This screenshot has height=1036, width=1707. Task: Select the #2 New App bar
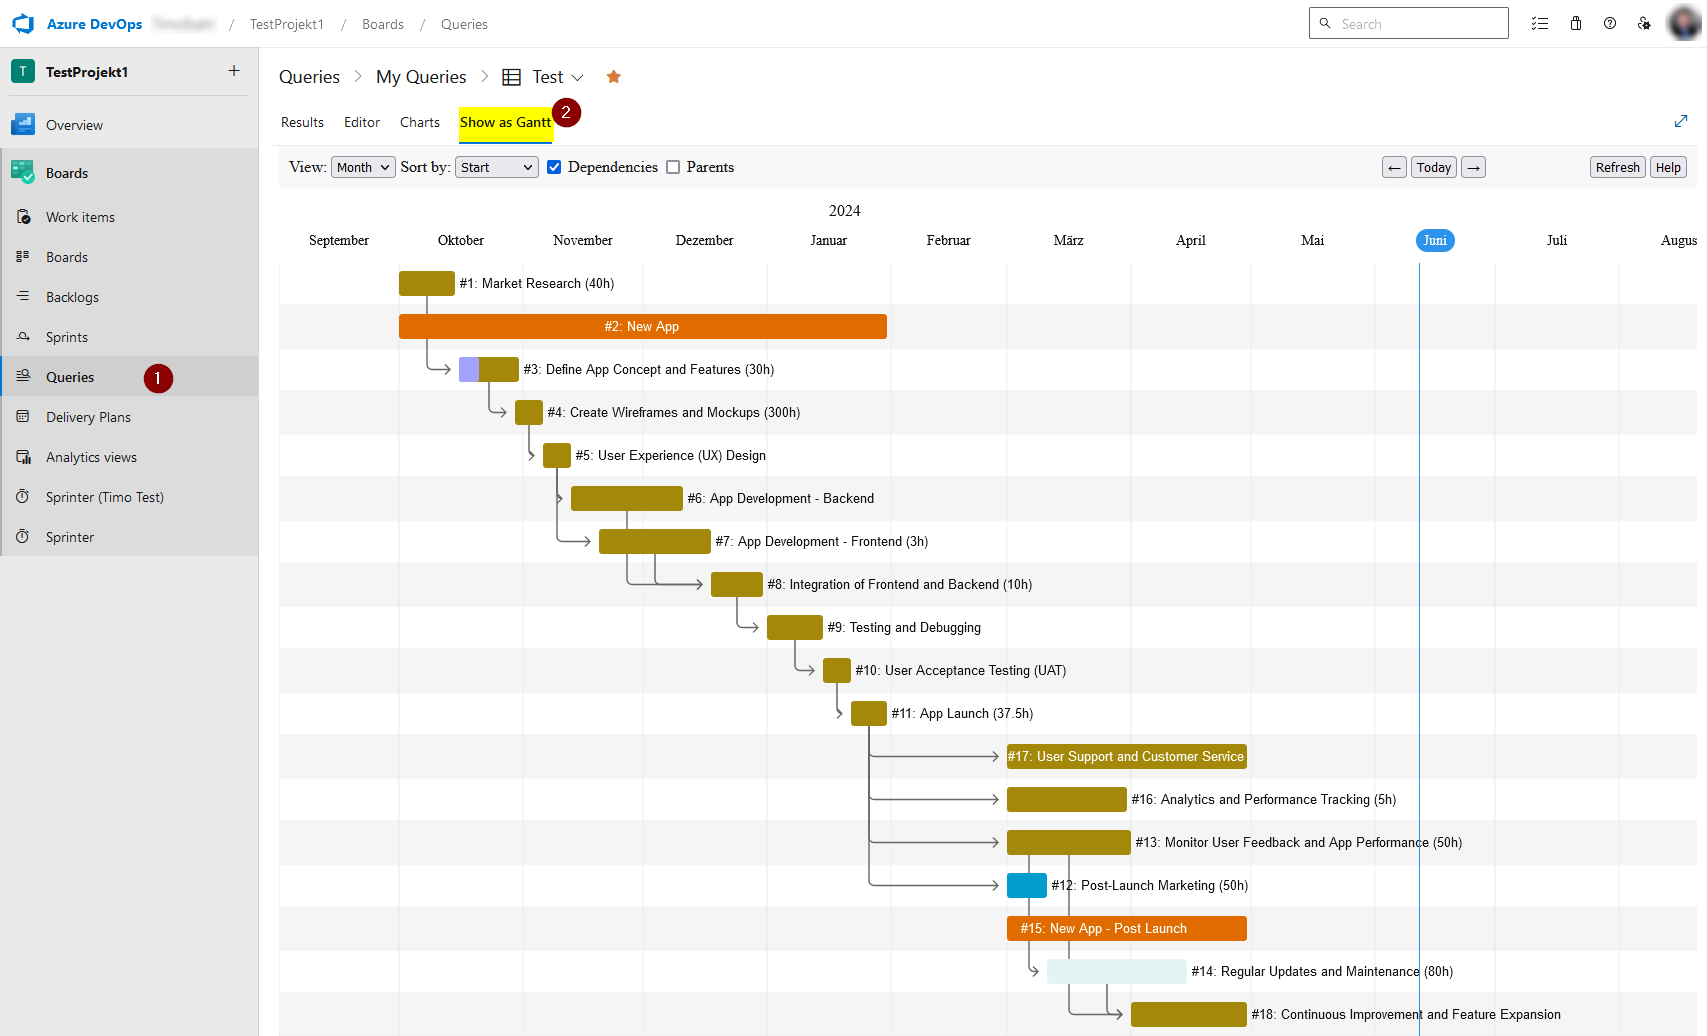(643, 326)
